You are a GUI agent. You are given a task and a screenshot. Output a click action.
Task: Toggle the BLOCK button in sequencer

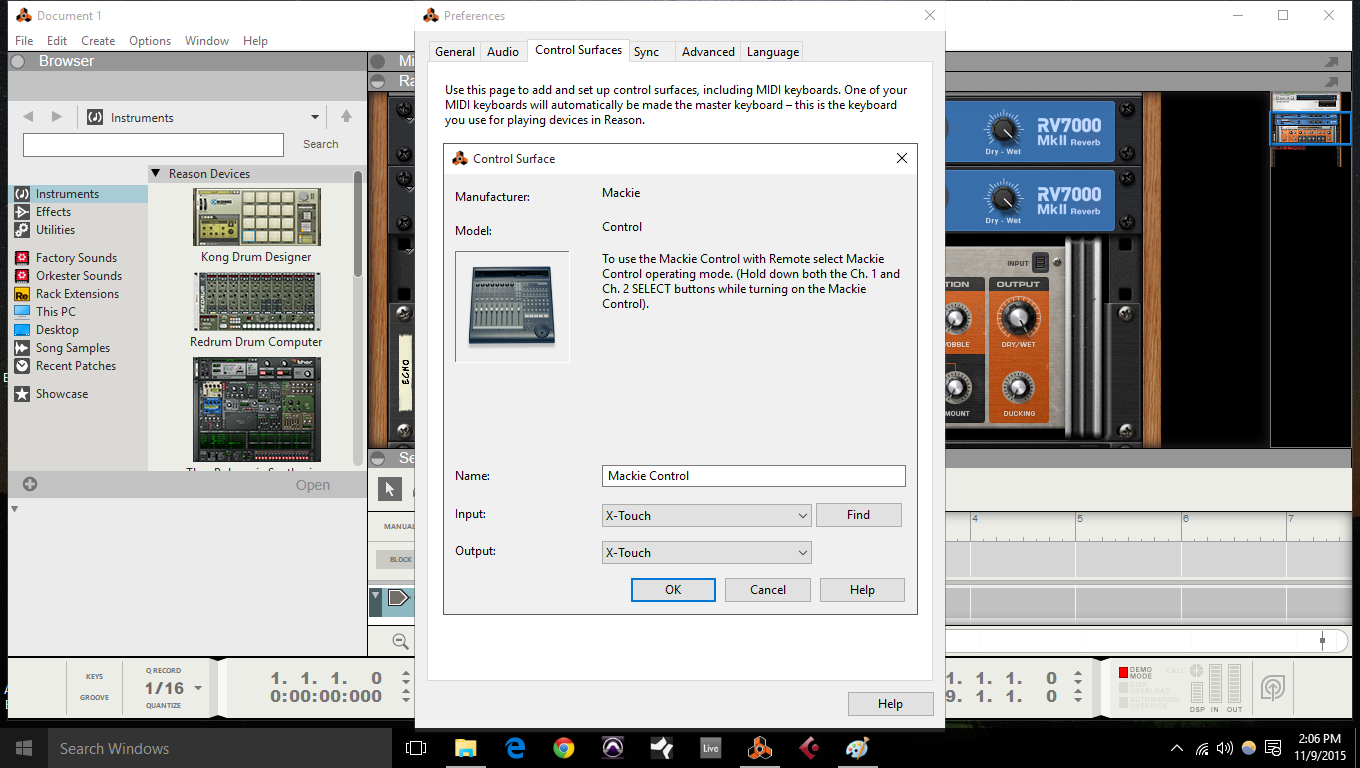(401, 560)
